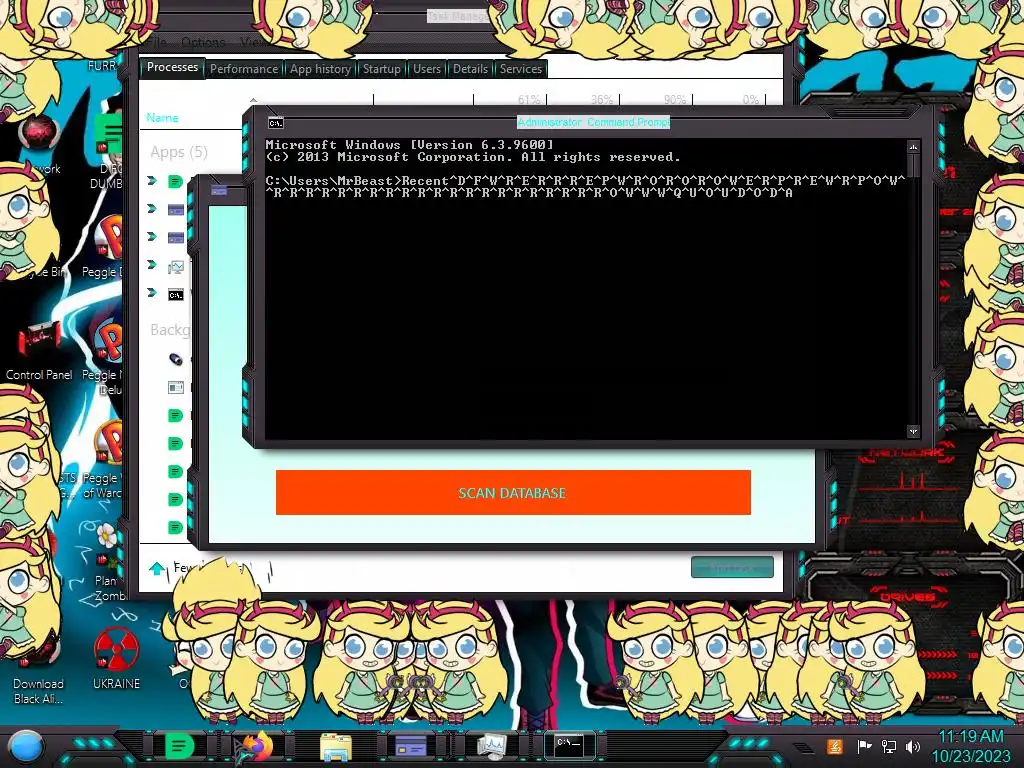Open the network tray icon

click(889, 746)
